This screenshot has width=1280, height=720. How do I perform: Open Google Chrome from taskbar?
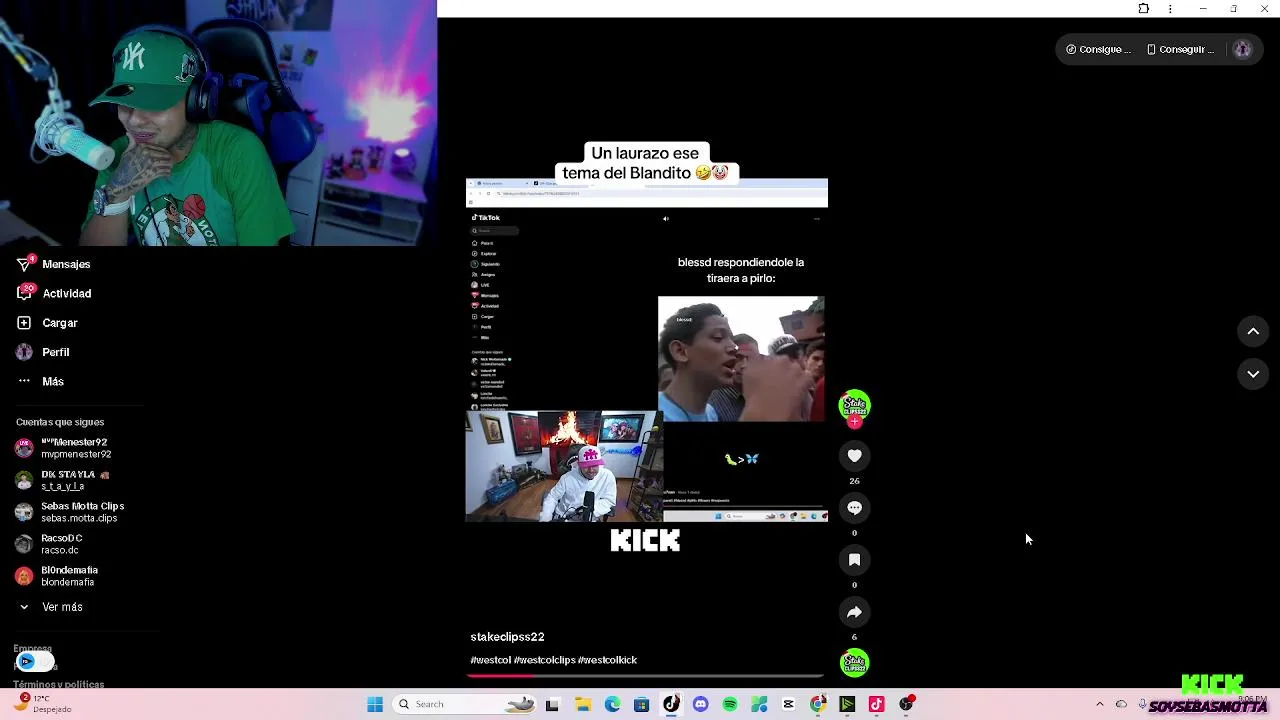tap(818, 705)
